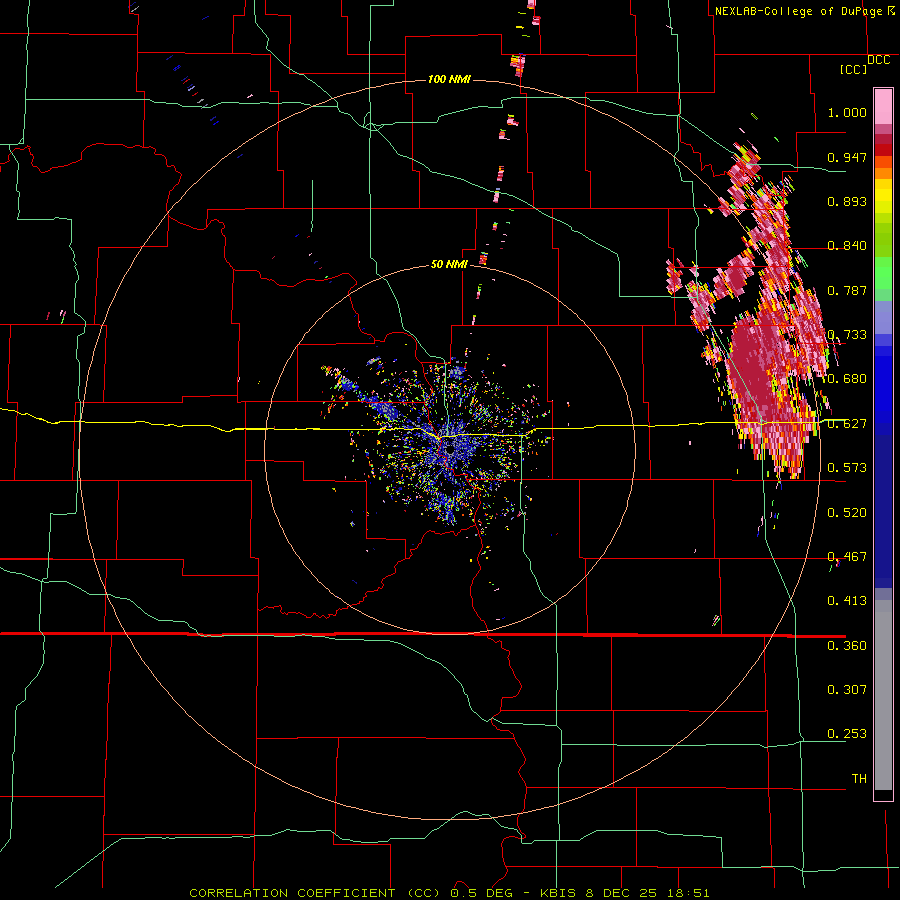Click the 0.840 legend value

(847, 246)
